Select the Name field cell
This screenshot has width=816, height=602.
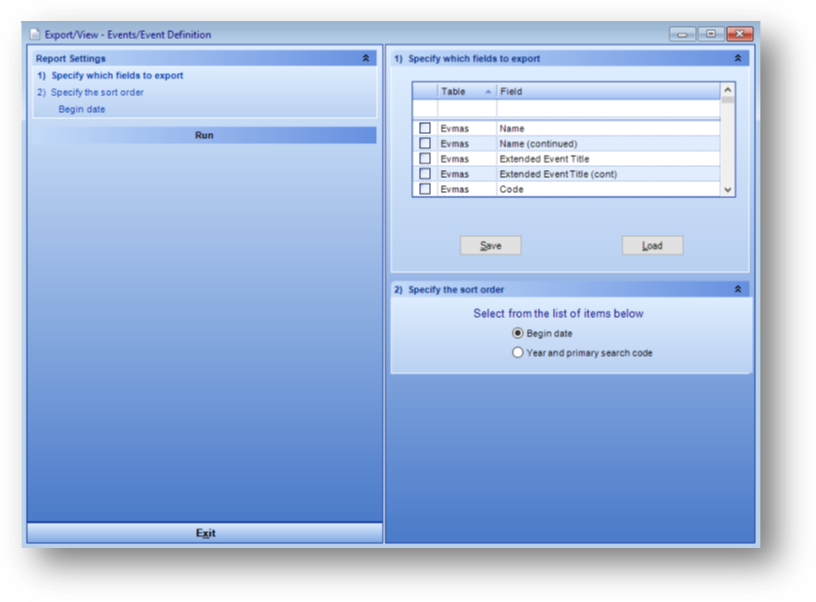click(608, 128)
